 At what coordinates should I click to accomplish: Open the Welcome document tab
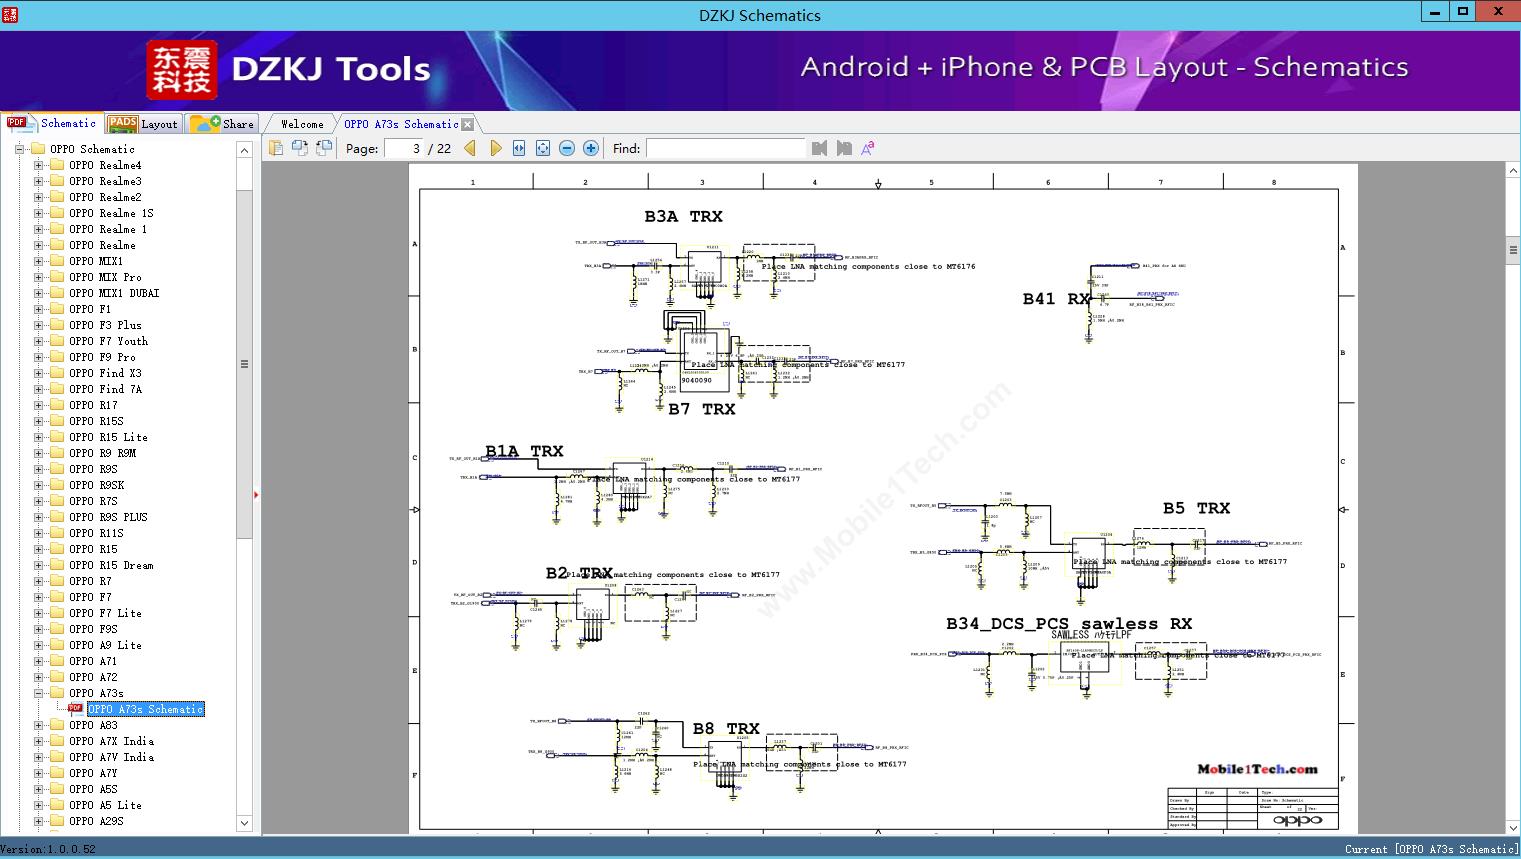[302, 124]
